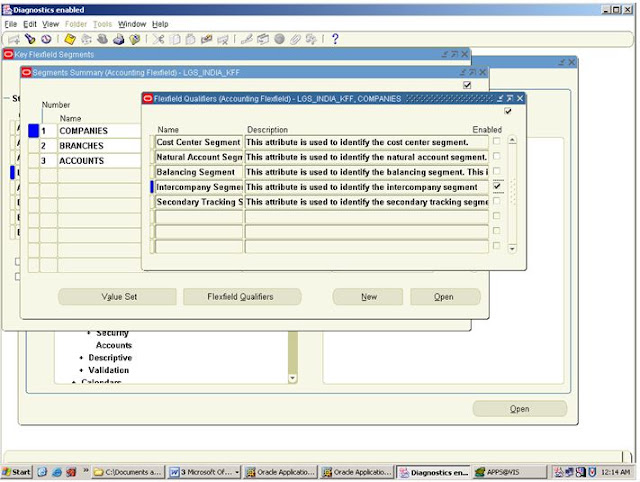The width and height of the screenshot is (640, 482).
Task: Save changes with the yellow Save icon
Action: point(70,39)
